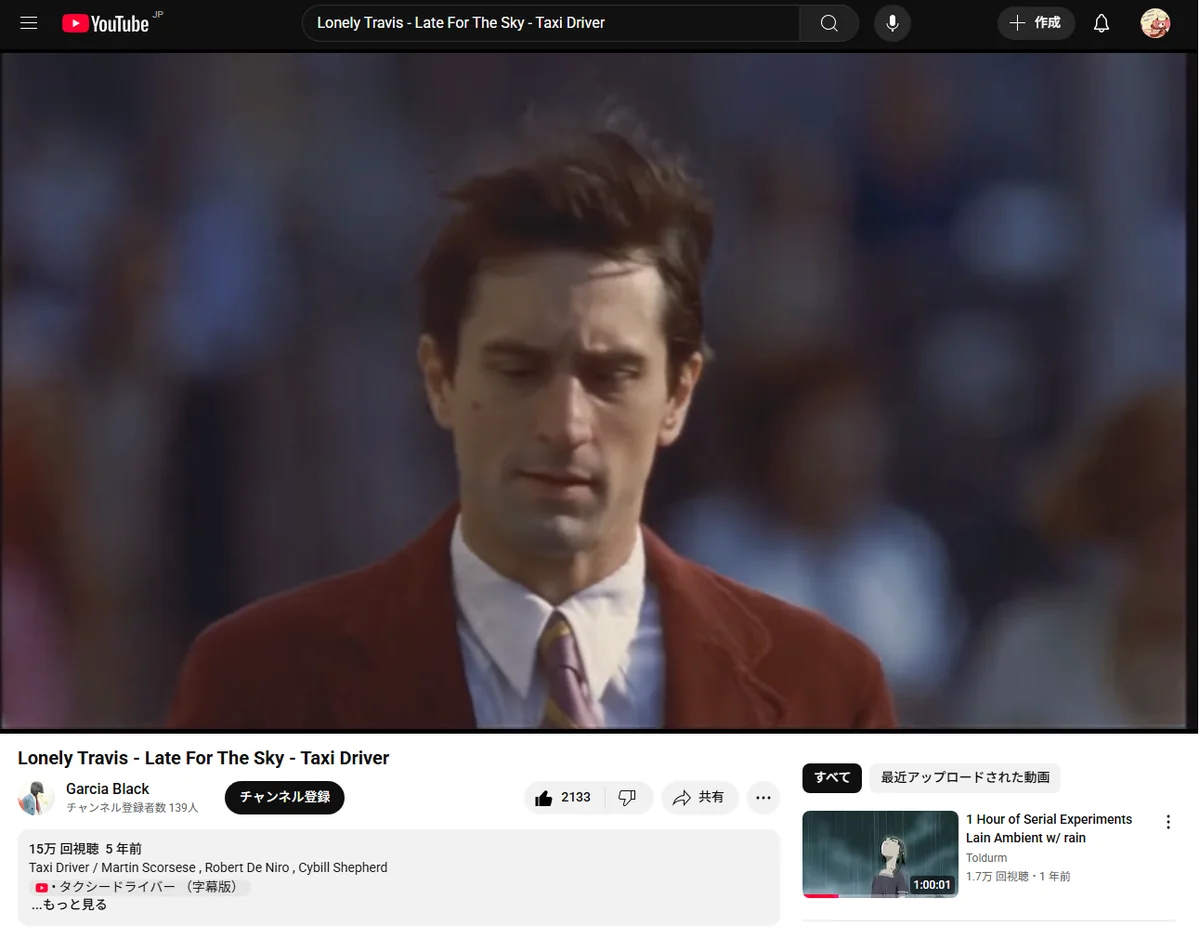The width and height of the screenshot is (1200, 938).
Task: Select the 最近アップロードされた動画 chip
Action: point(965,777)
